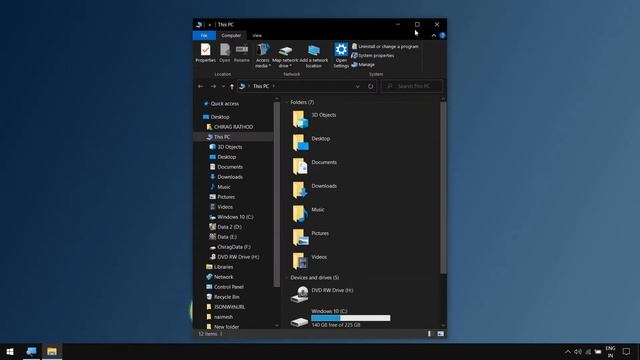The height and width of the screenshot is (360, 640).
Task: Go up one folder level
Action: pyautogui.click(x=232, y=86)
